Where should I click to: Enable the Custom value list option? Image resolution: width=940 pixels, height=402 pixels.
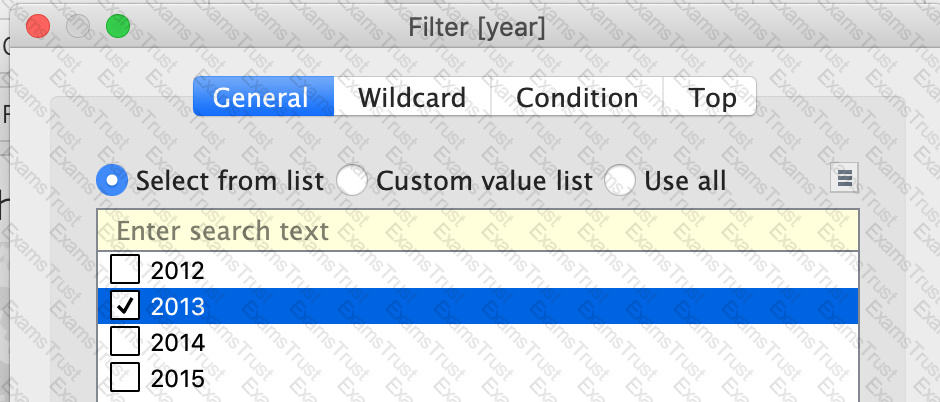coord(351,180)
